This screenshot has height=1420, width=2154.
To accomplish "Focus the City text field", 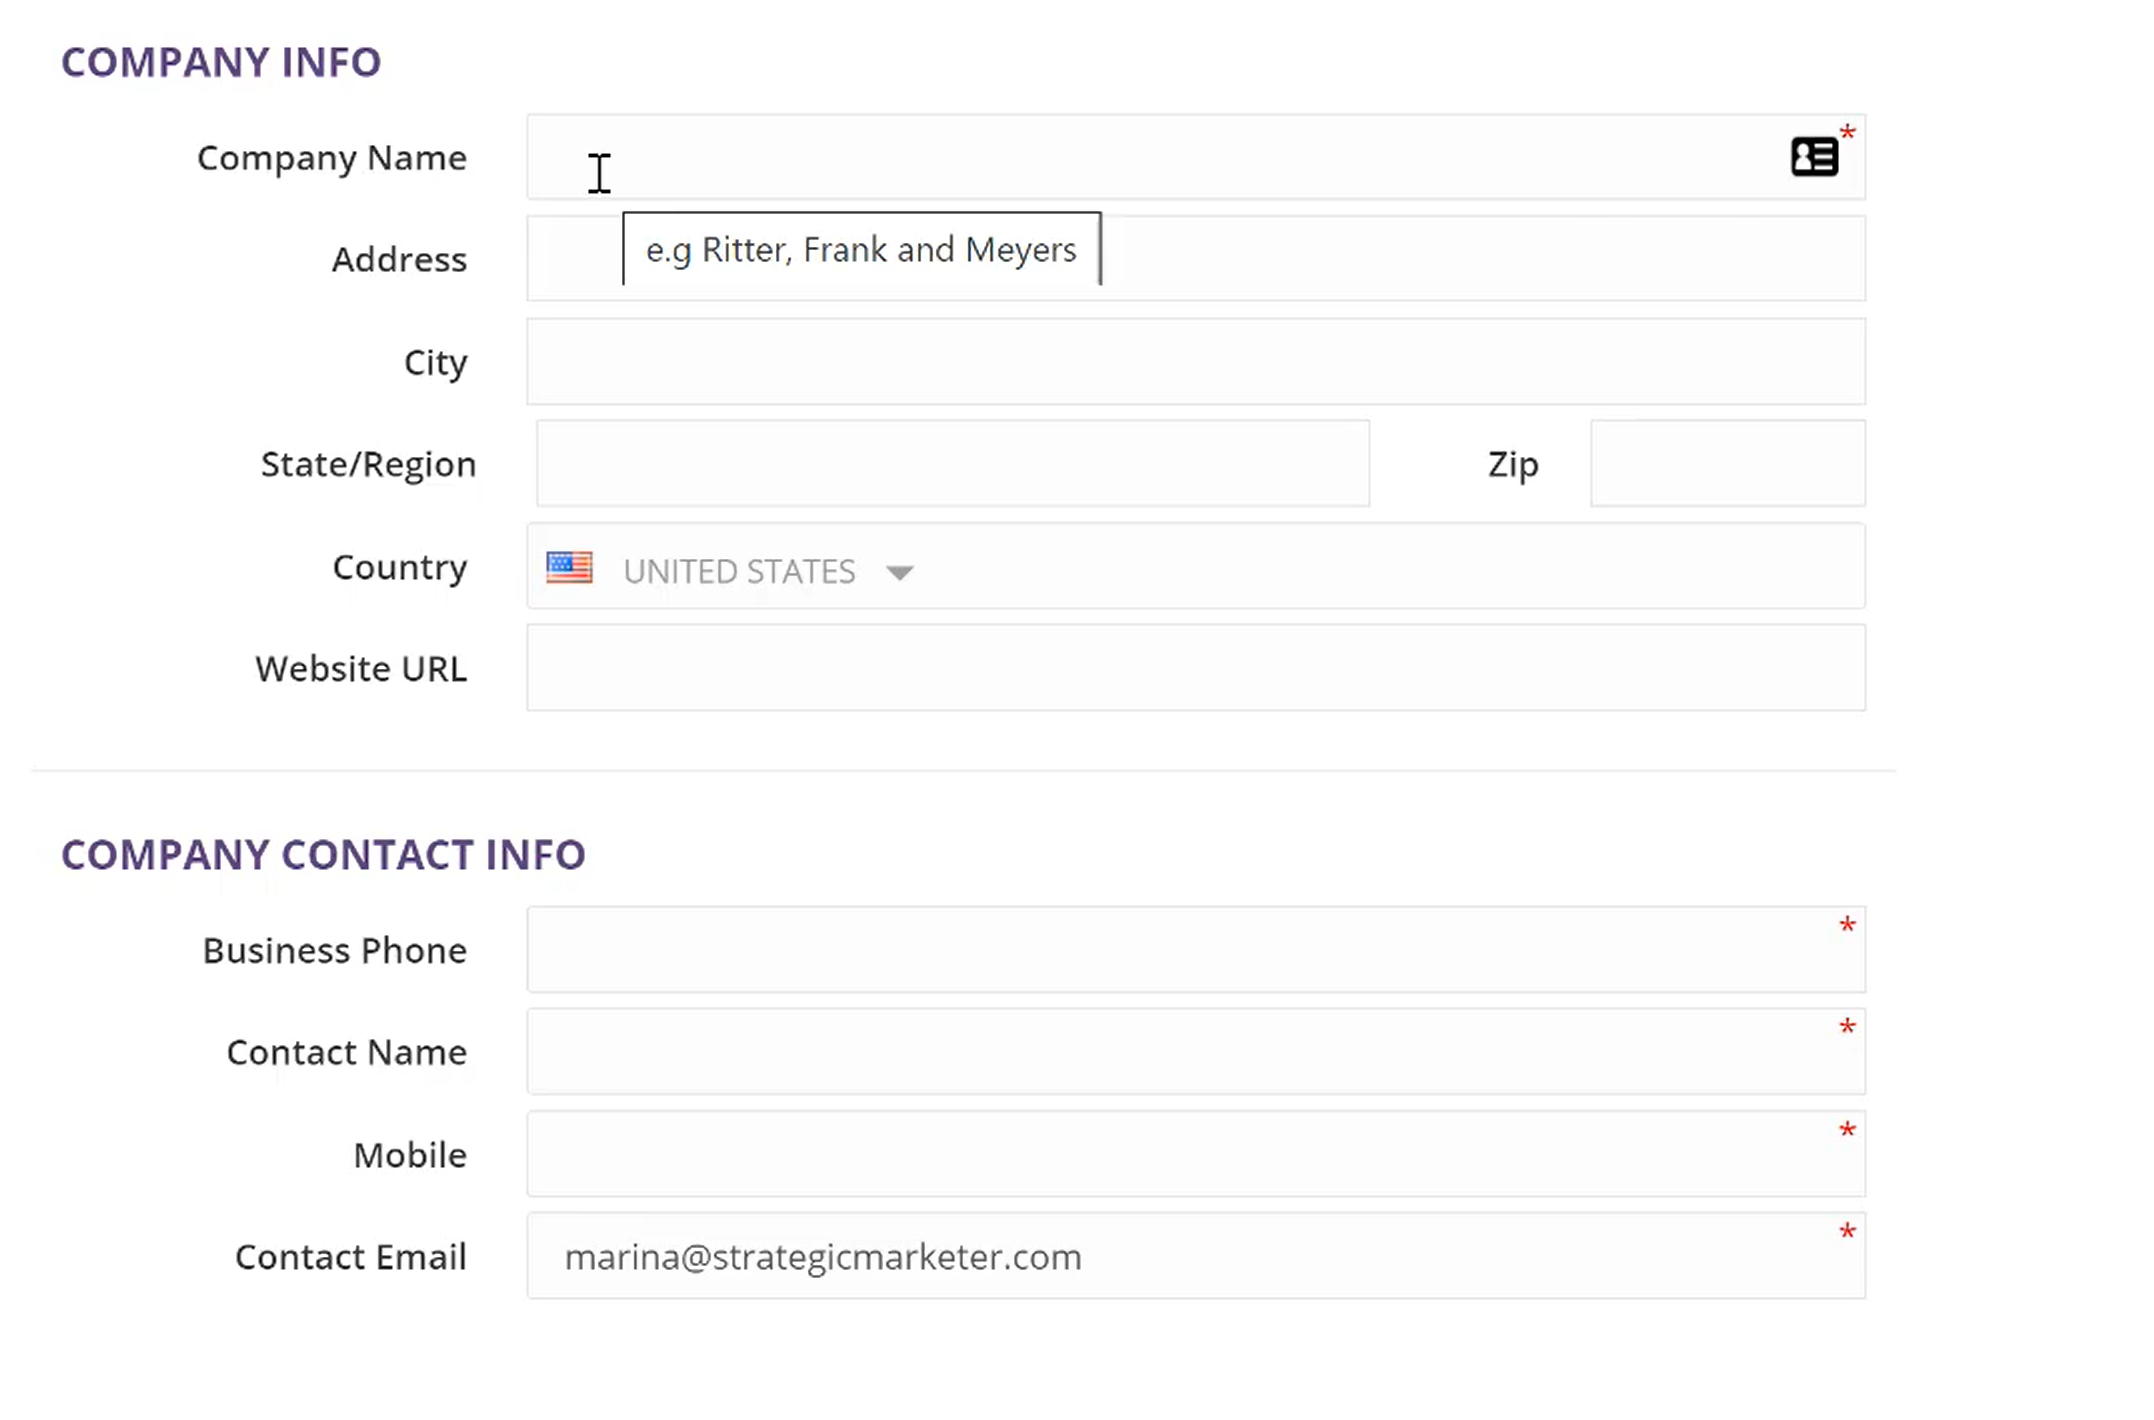I will click(1195, 362).
